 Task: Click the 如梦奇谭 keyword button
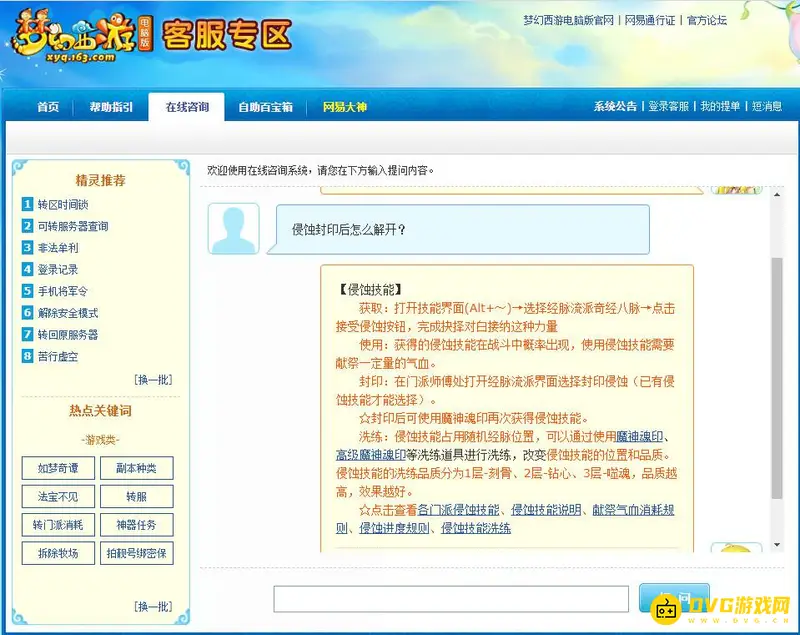coord(58,468)
